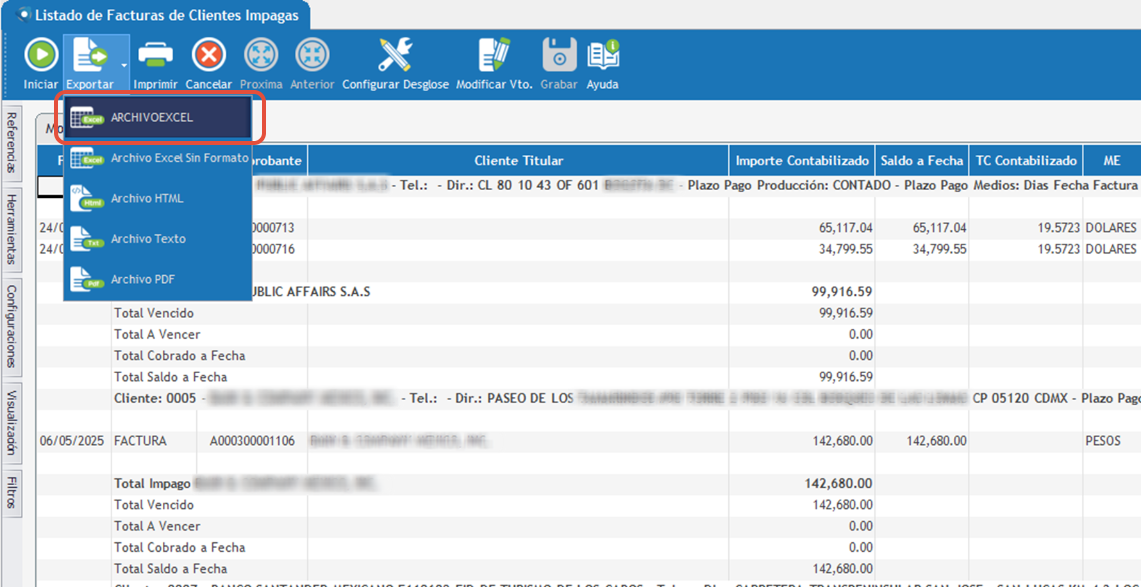Image resolution: width=1141 pixels, height=587 pixels.
Task: Select the bold total 99,916.59 cell
Action: pos(802,292)
